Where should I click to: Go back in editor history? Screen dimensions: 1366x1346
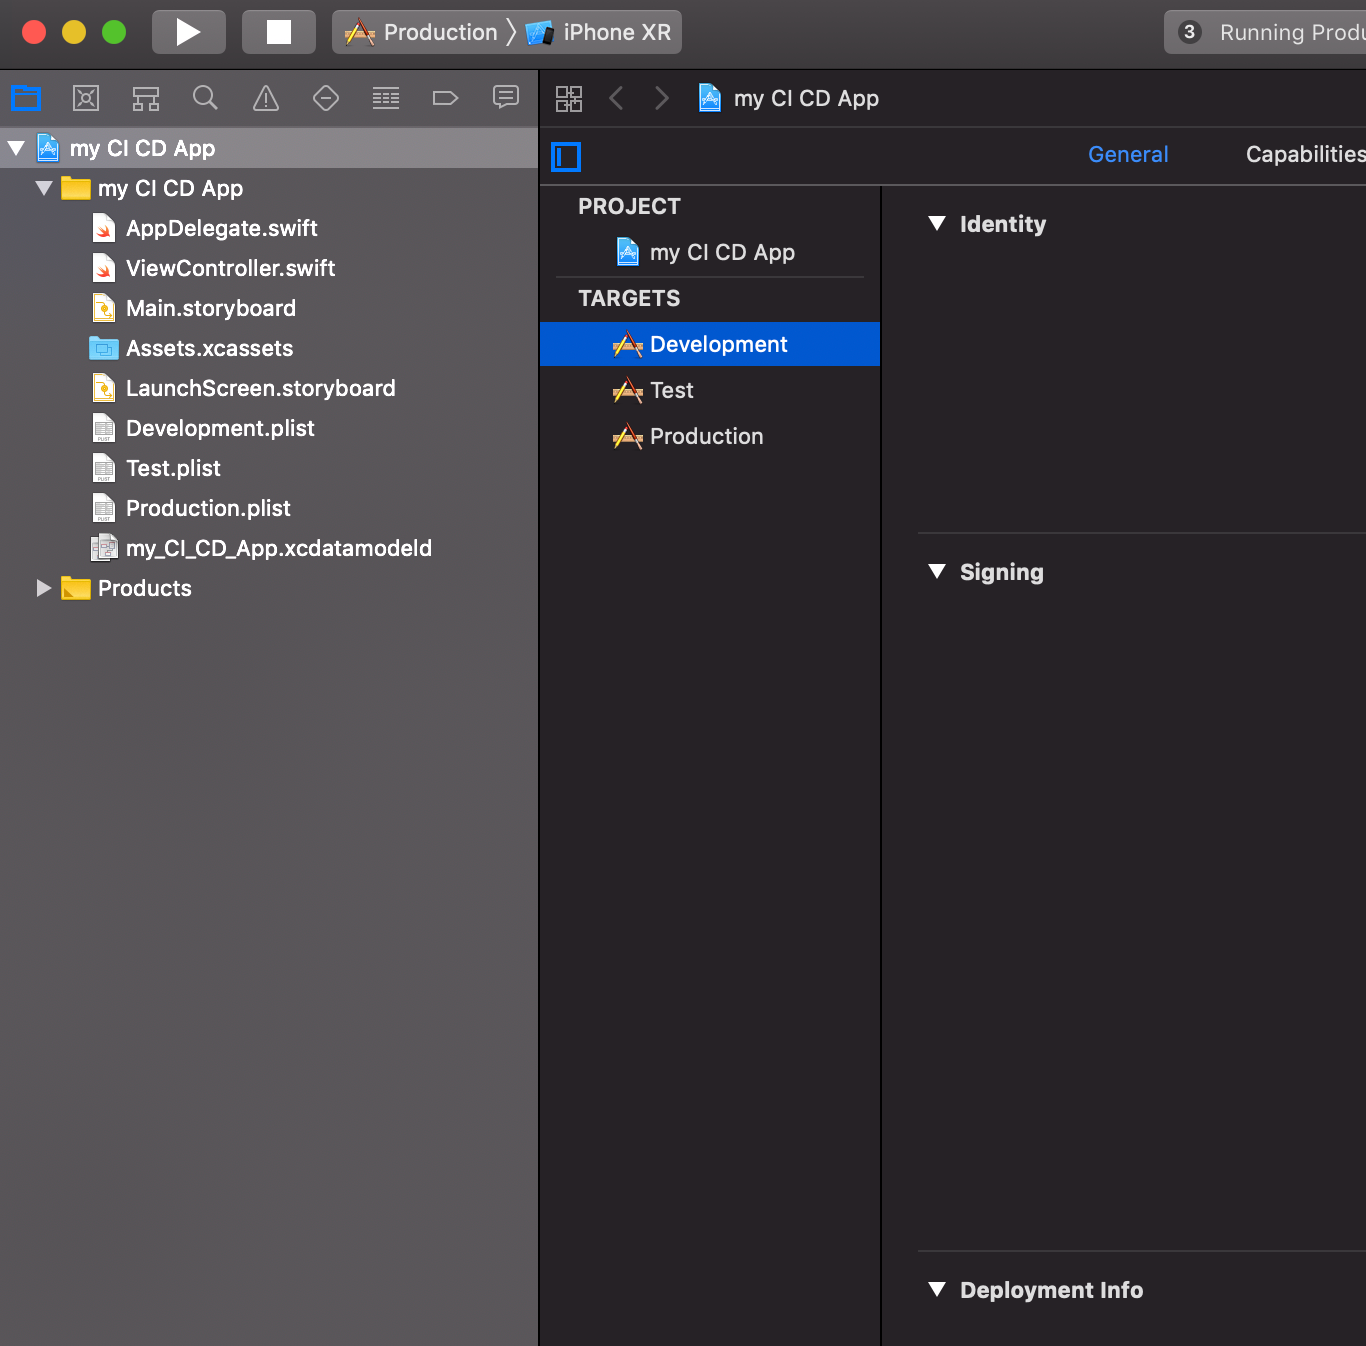[617, 98]
